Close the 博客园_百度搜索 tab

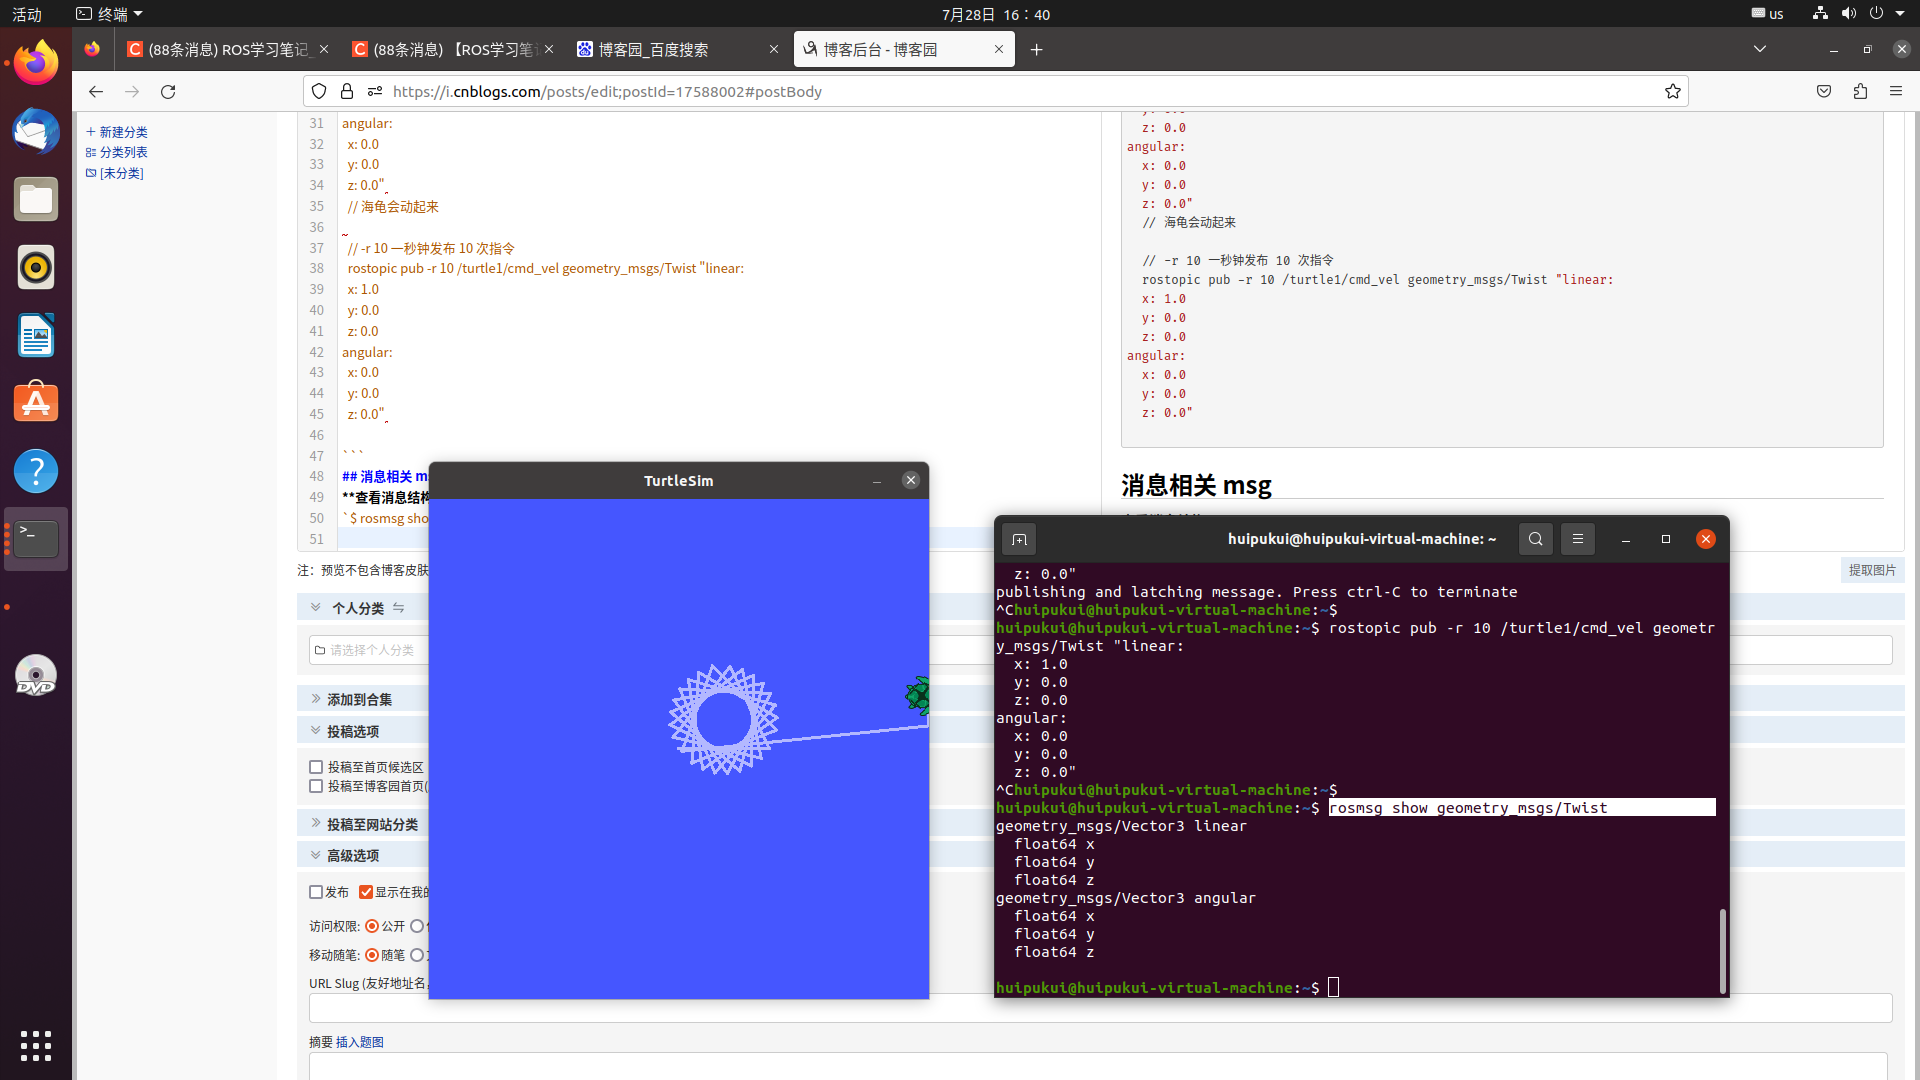(x=774, y=49)
